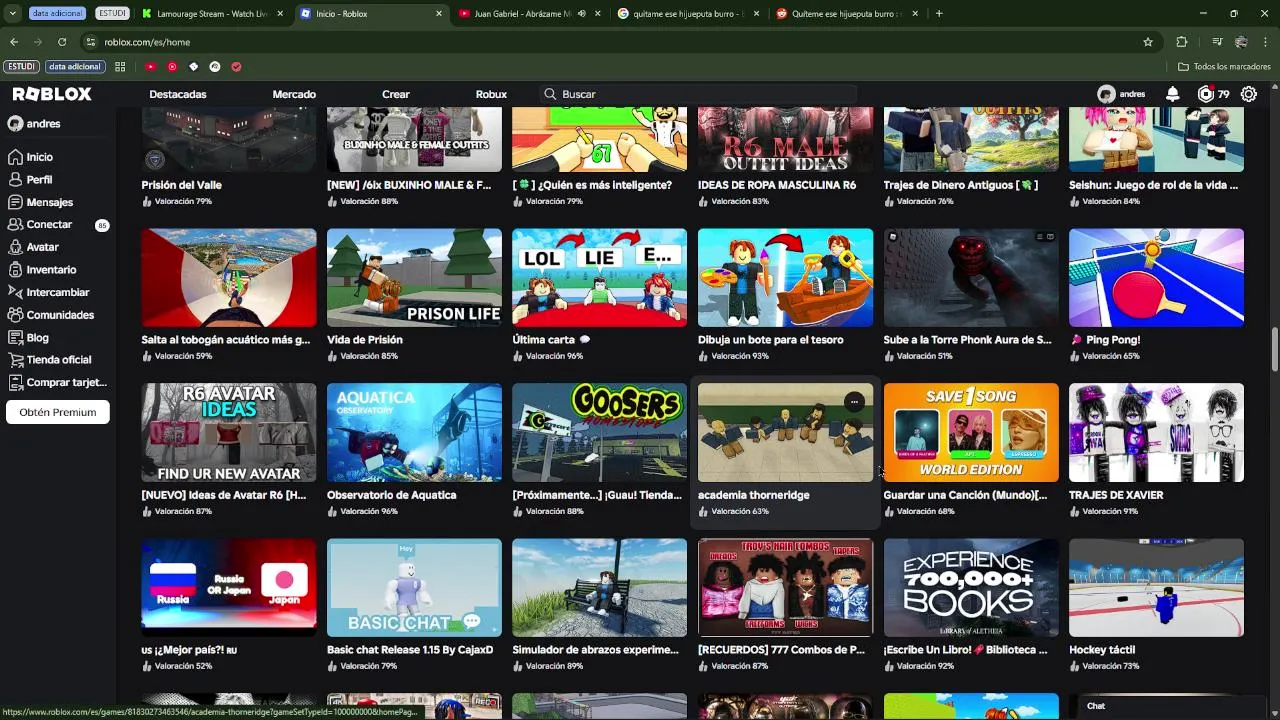Open the Roblox logo home link
1280x720 pixels.
point(52,94)
